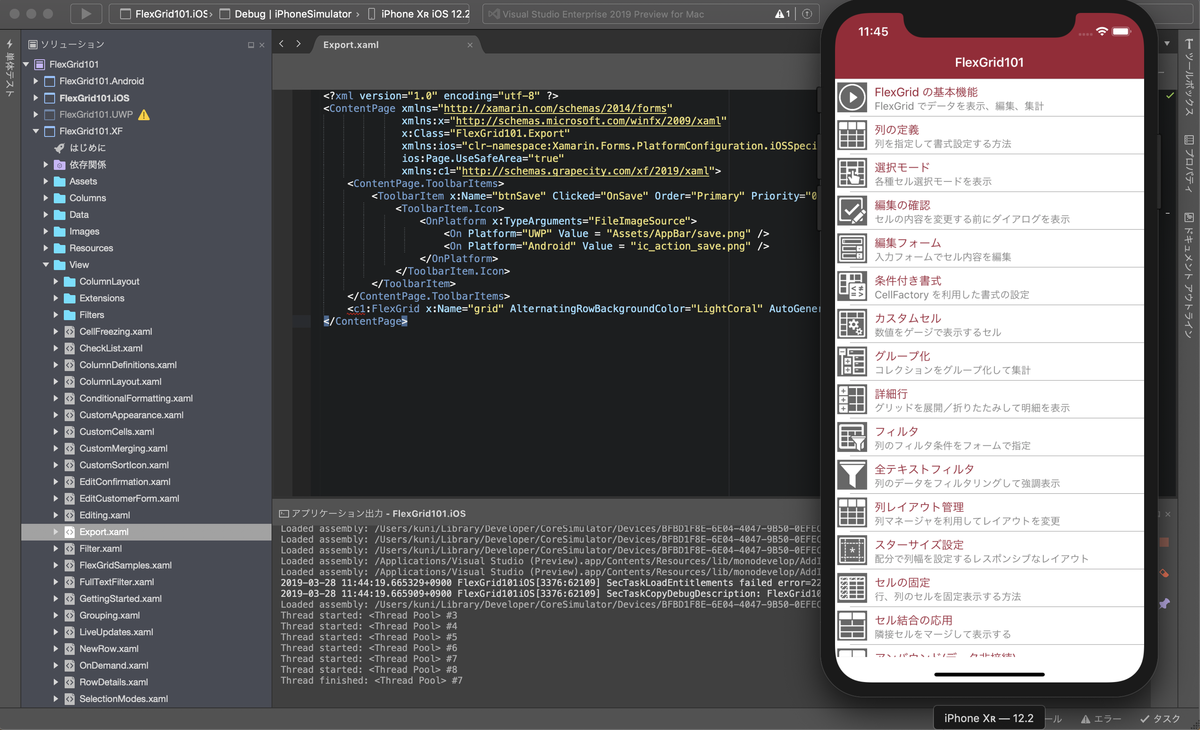This screenshot has height=730, width=1200.
Task: Tap the スターサイズ設定 icon
Action: [x=852, y=550]
